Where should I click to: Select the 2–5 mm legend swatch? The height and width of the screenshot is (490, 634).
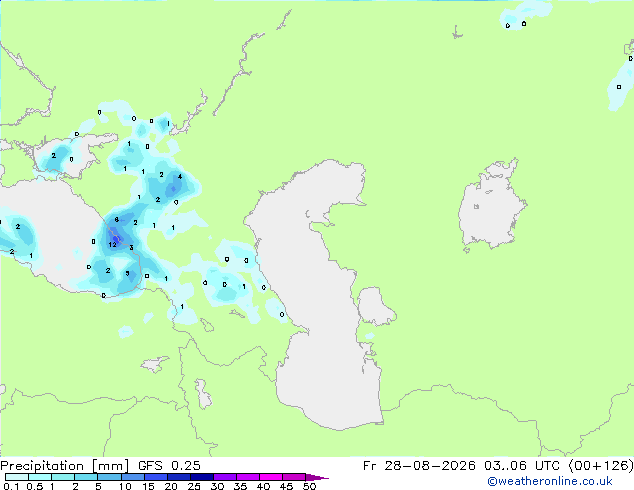pyautogui.click(x=86, y=477)
